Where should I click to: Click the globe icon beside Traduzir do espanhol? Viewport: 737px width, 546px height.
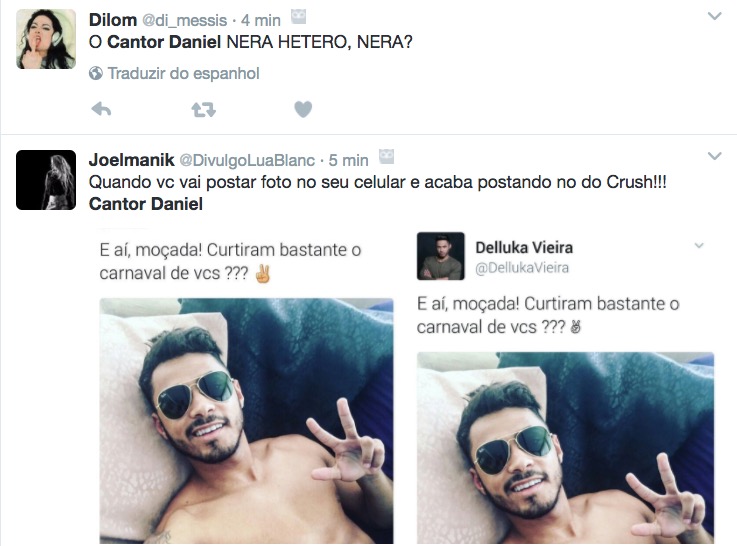click(x=96, y=73)
